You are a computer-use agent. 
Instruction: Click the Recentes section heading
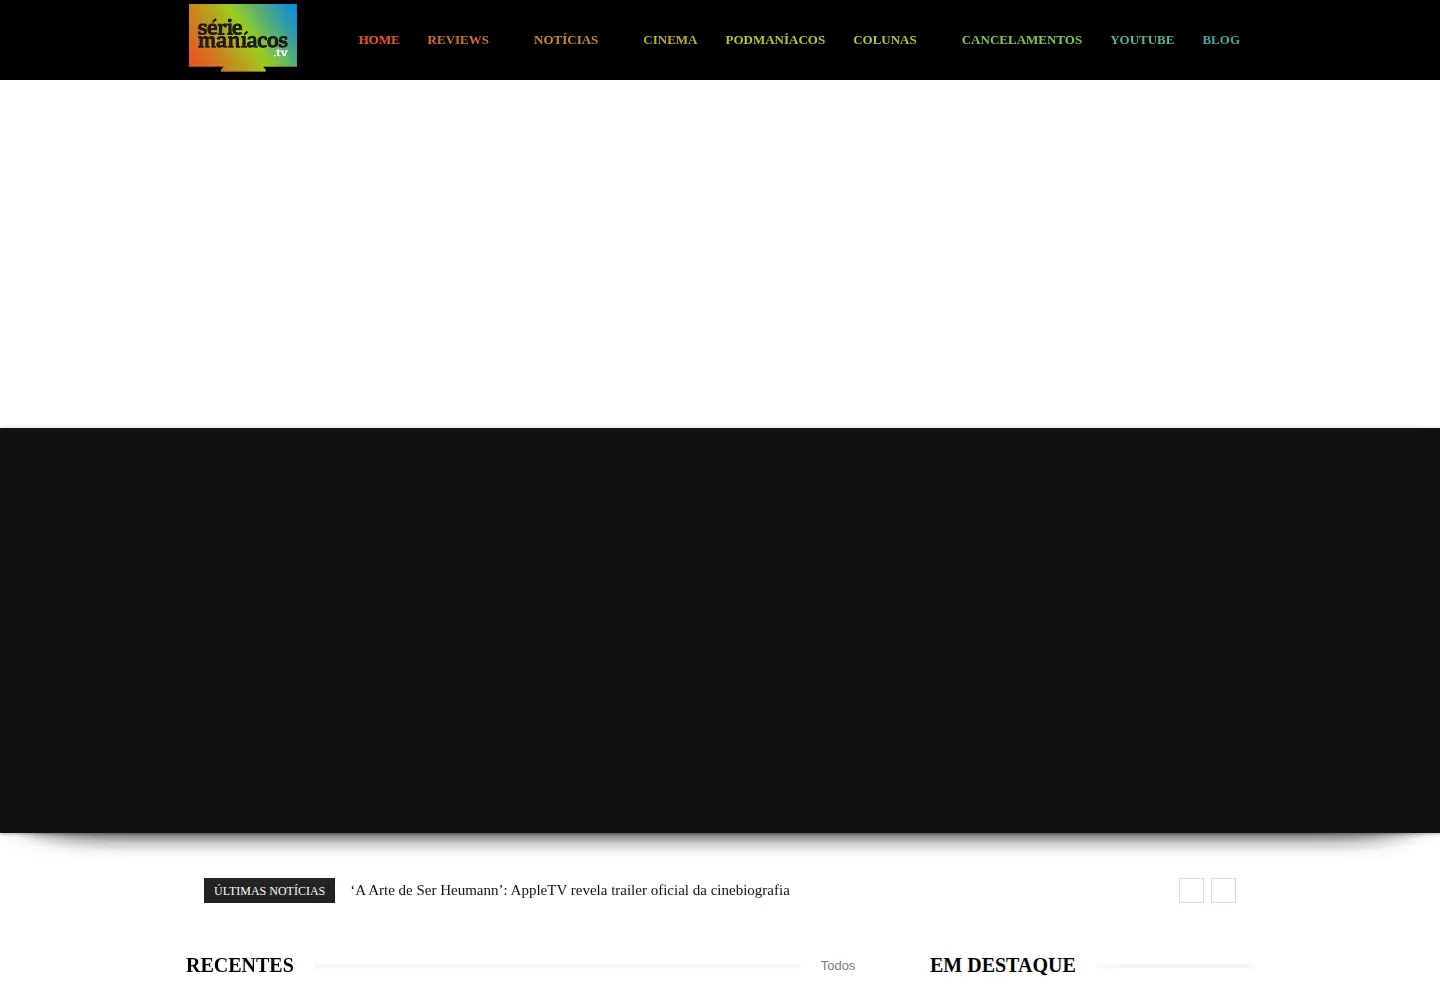pos(240,965)
